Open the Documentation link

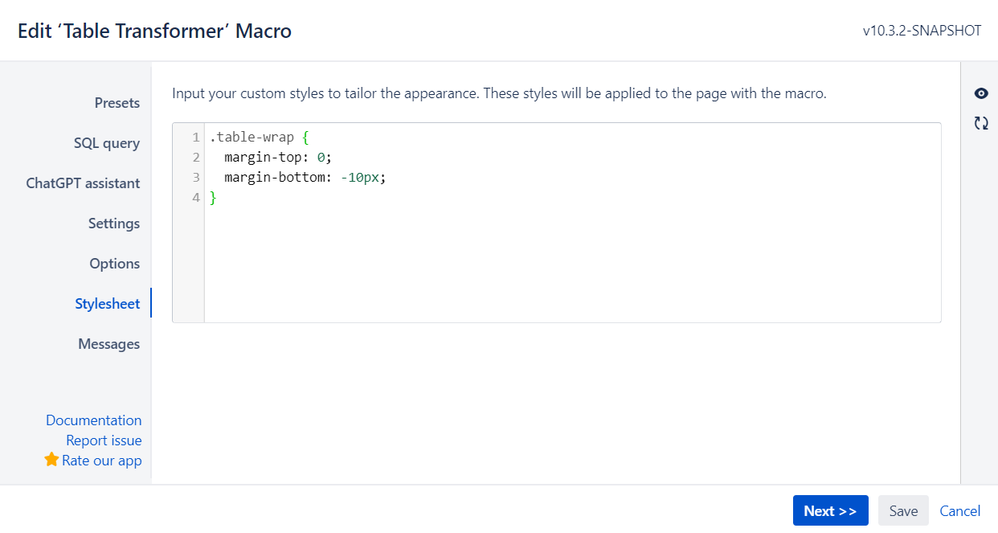[x=94, y=420]
